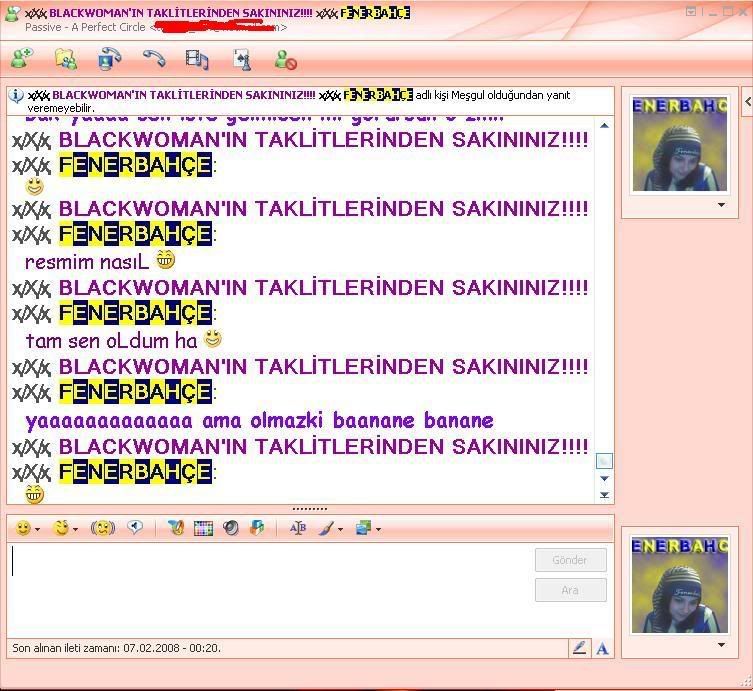
Task: Click the contact's display picture
Action: tap(680, 144)
